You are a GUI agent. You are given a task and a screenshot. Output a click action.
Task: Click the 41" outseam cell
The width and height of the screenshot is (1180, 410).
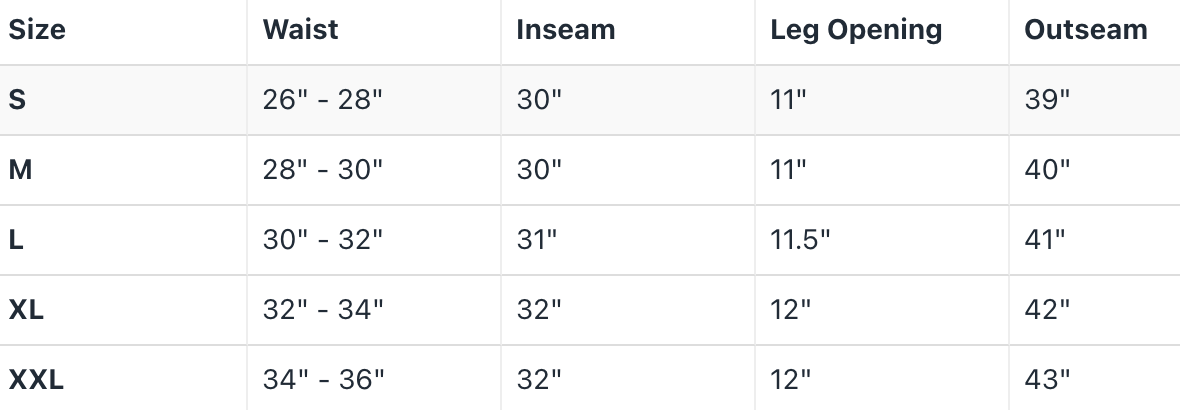tap(1047, 240)
